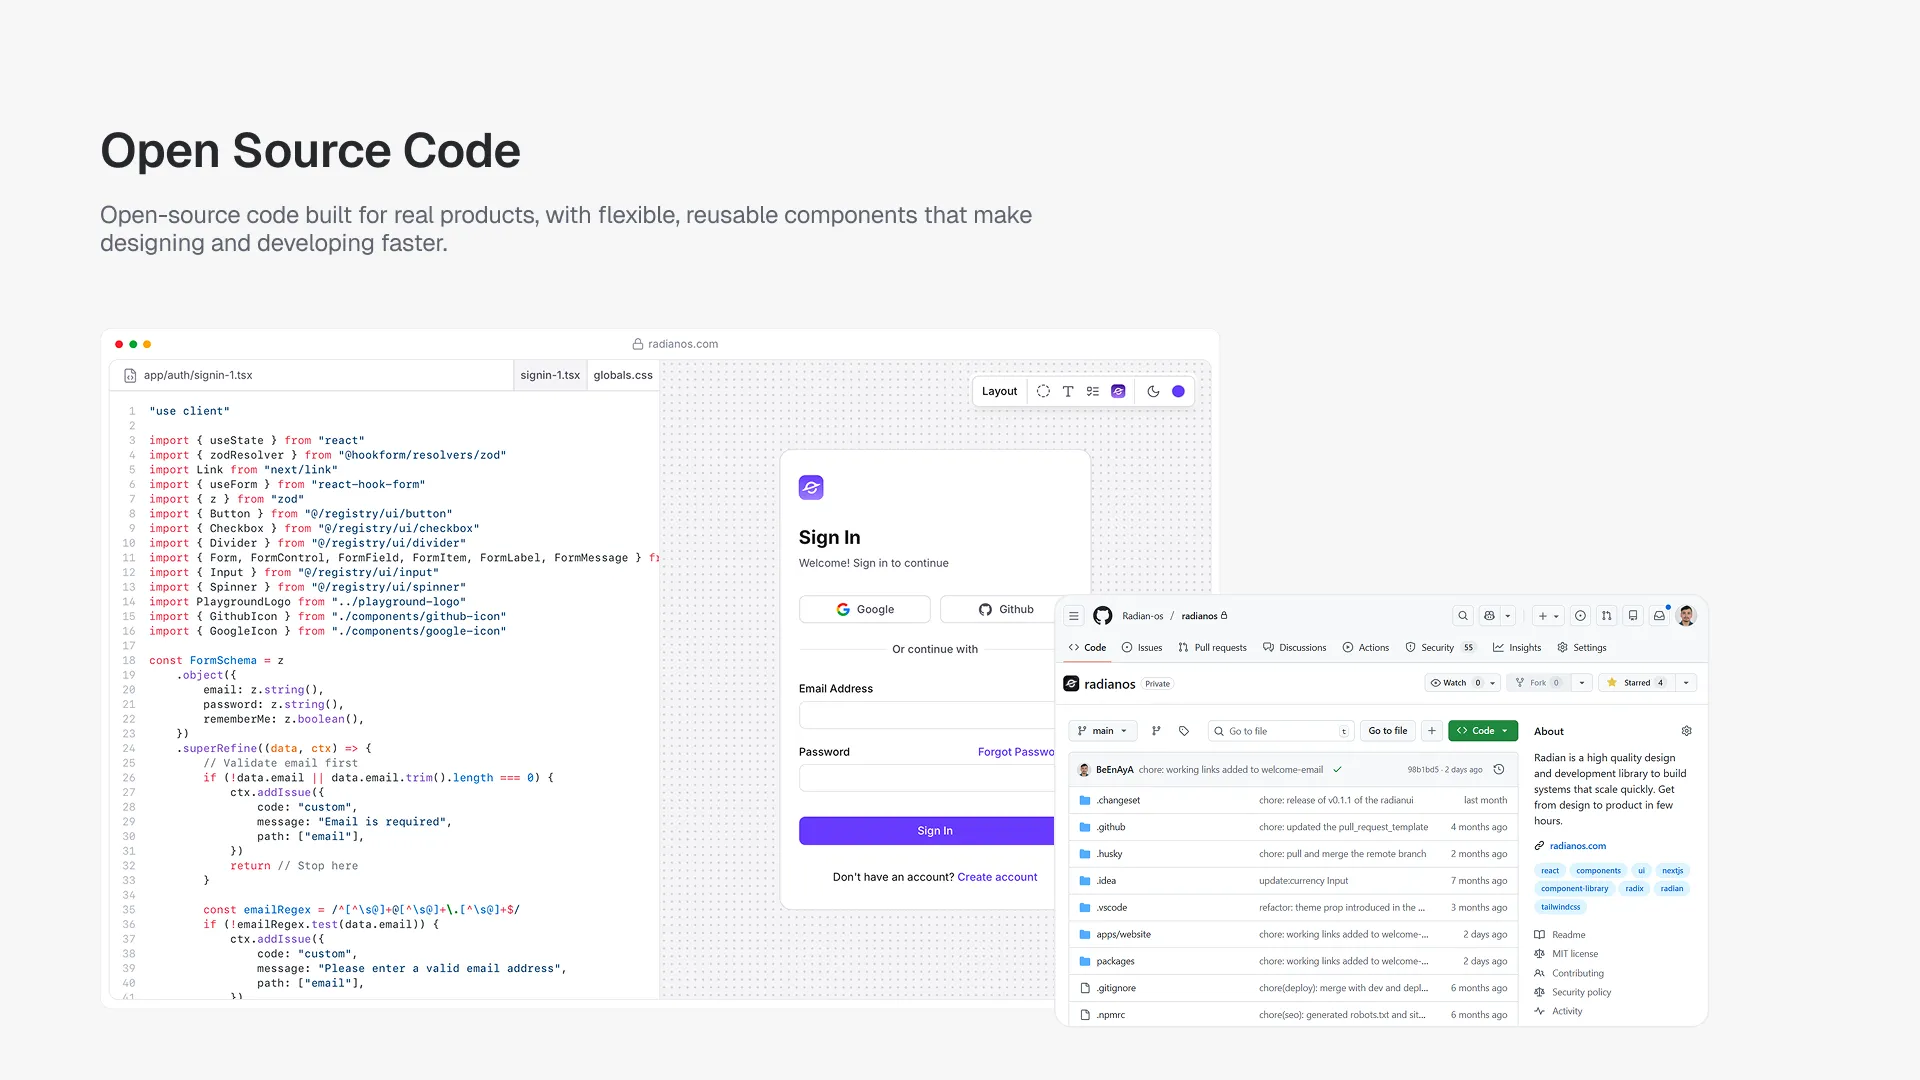Toggle the Starred button
Viewport: 1920px width, 1080px height.
(1636, 683)
